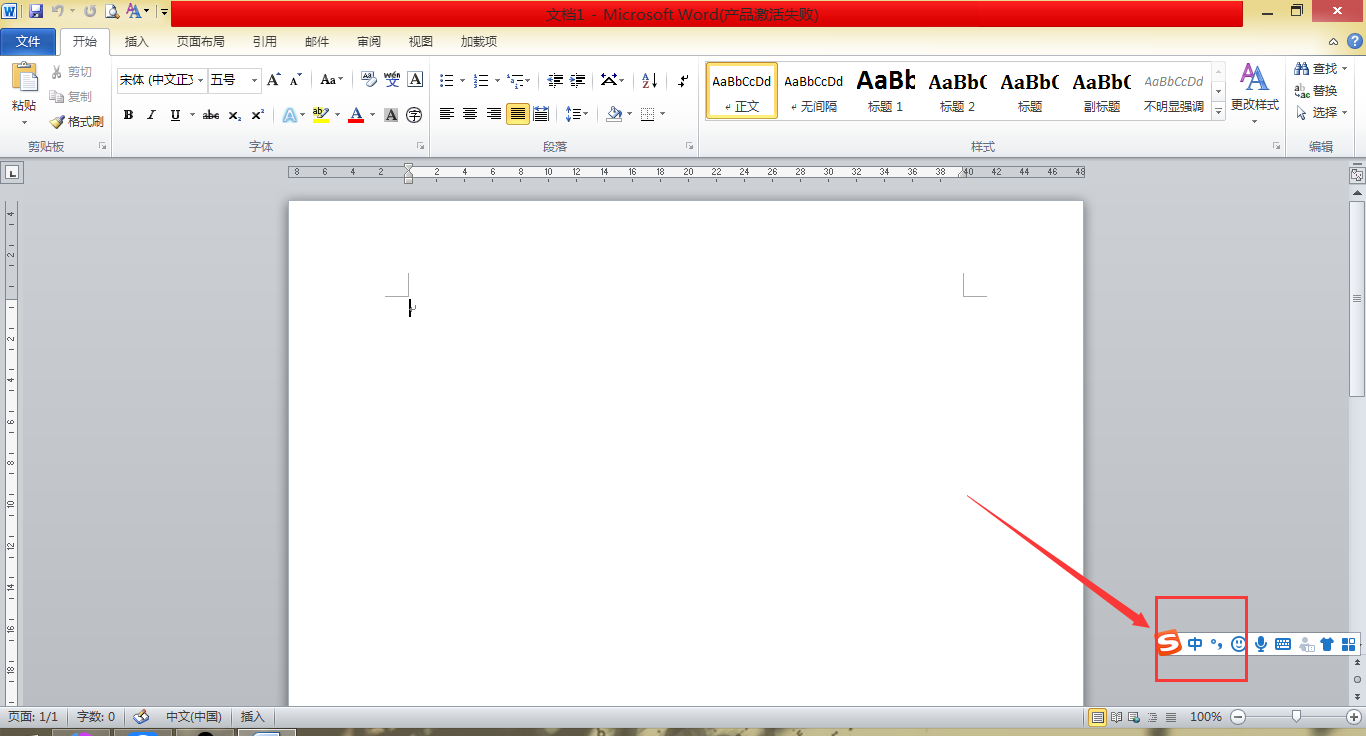Switch to the 审阅 Review tab
The image size is (1366, 736).
[369, 41]
